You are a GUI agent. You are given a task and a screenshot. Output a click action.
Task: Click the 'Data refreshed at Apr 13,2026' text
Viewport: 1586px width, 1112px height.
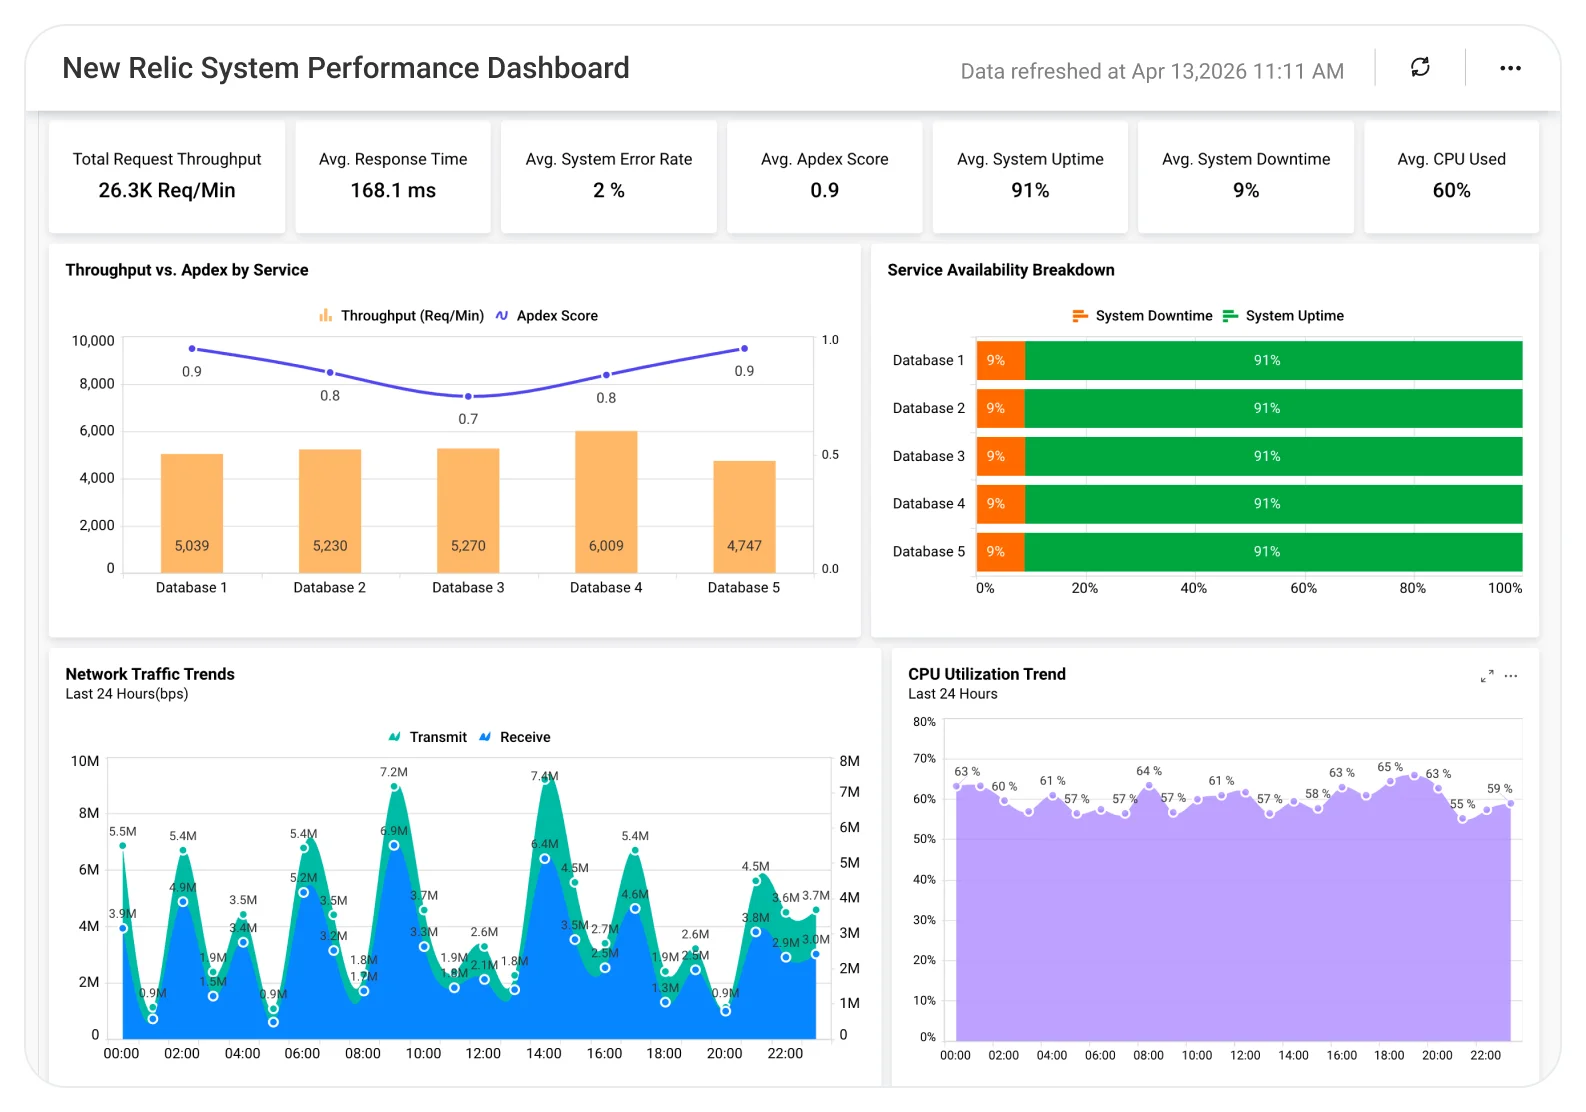coord(1152,71)
